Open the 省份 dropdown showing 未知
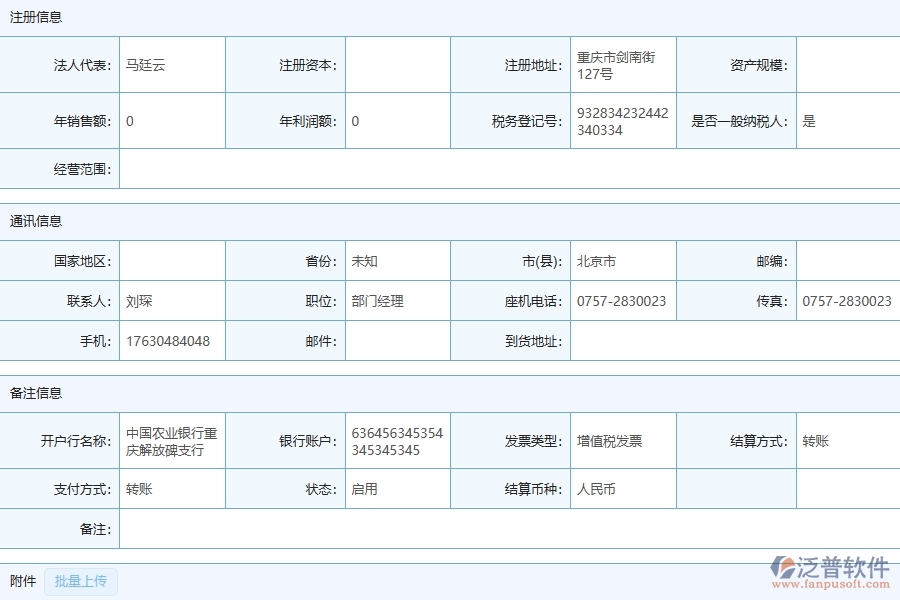The width and height of the screenshot is (900, 600). tap(398, 261)
